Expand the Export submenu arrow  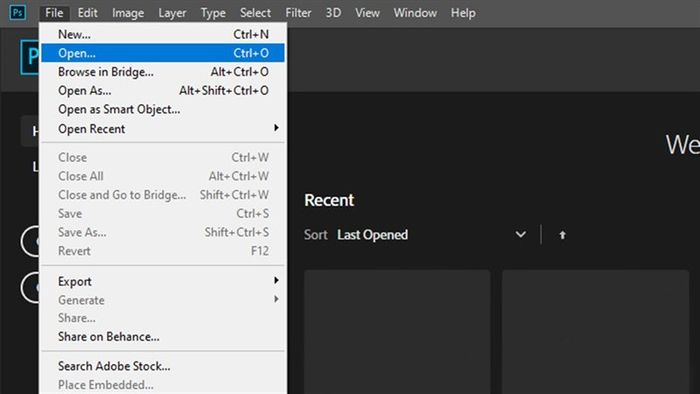point(276,281)
